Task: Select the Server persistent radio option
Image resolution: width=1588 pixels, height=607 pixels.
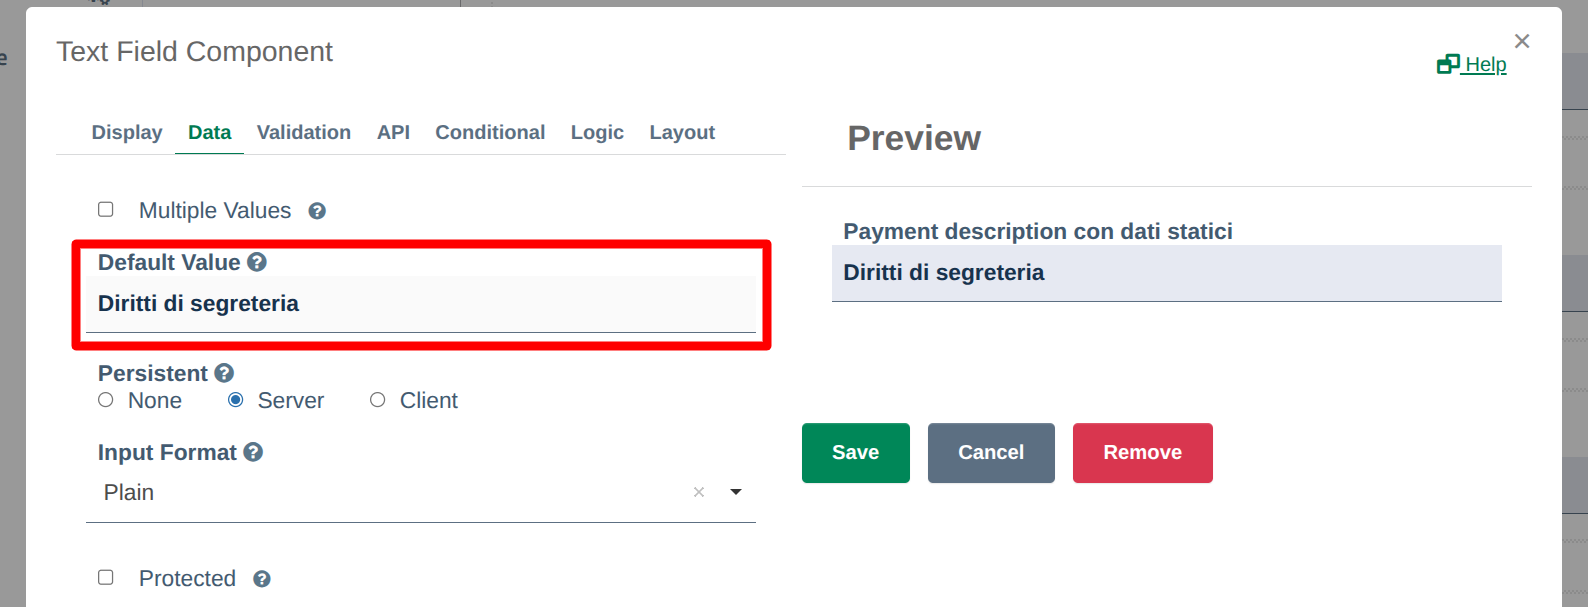Action: [236, 400]
